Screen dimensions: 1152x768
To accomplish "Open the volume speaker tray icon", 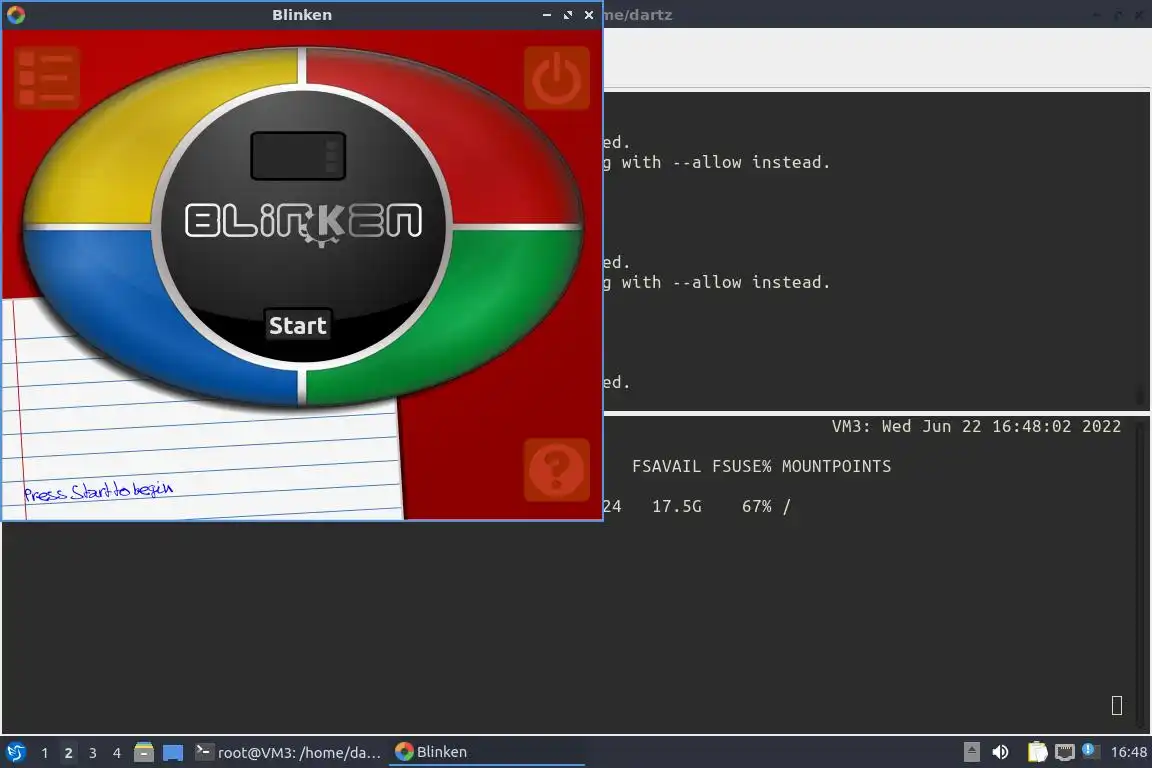I will [1000, 752].
